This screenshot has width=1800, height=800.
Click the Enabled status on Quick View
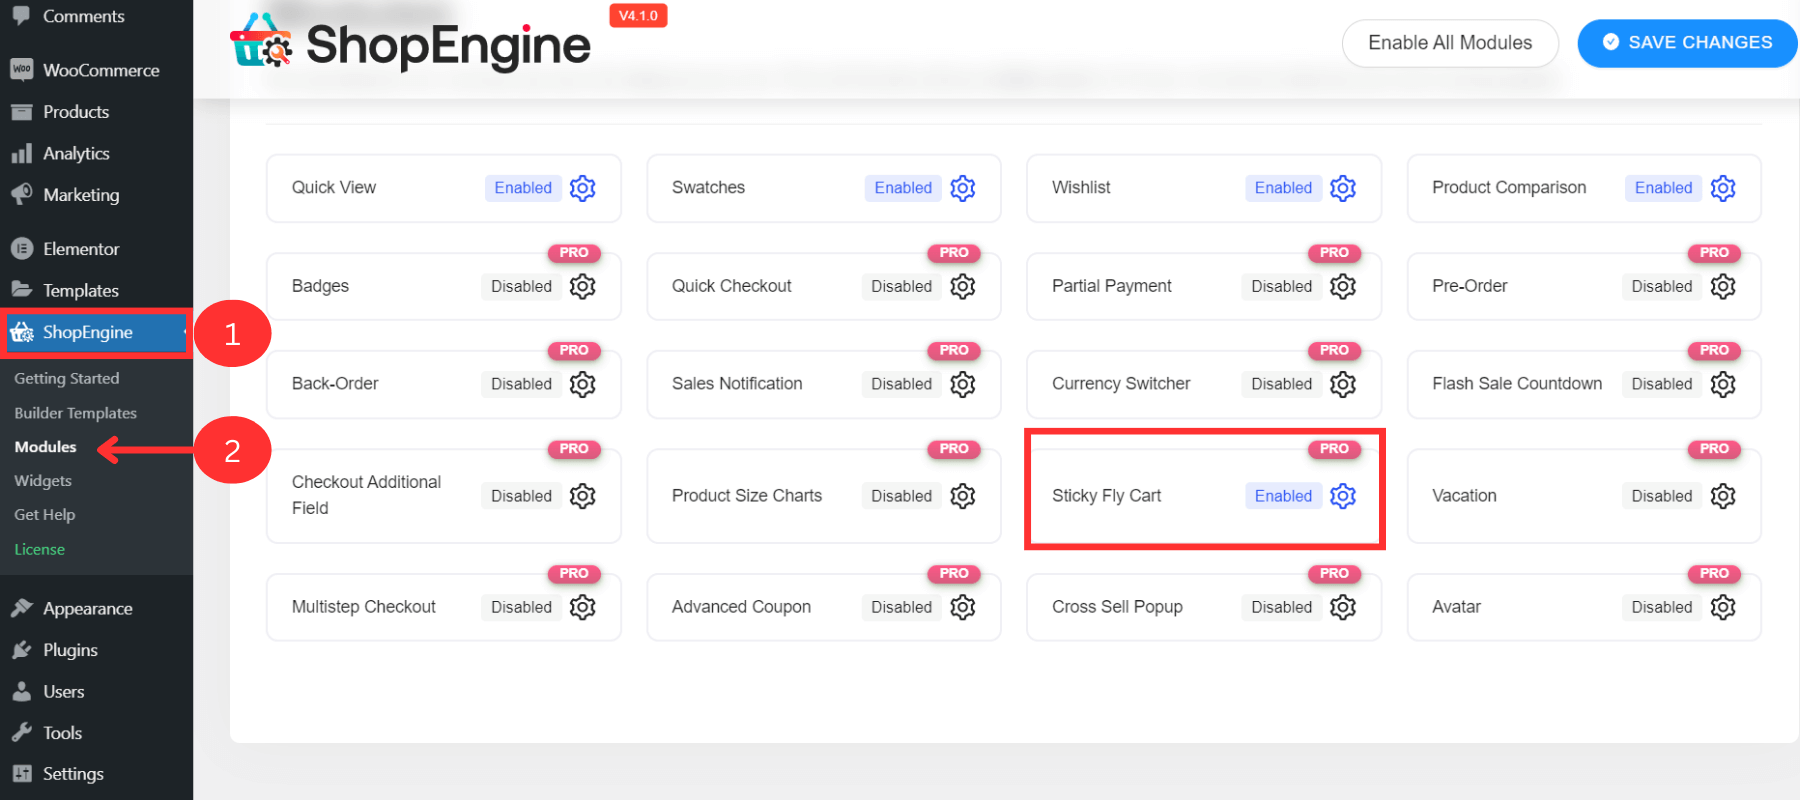(x=523, y=188)
